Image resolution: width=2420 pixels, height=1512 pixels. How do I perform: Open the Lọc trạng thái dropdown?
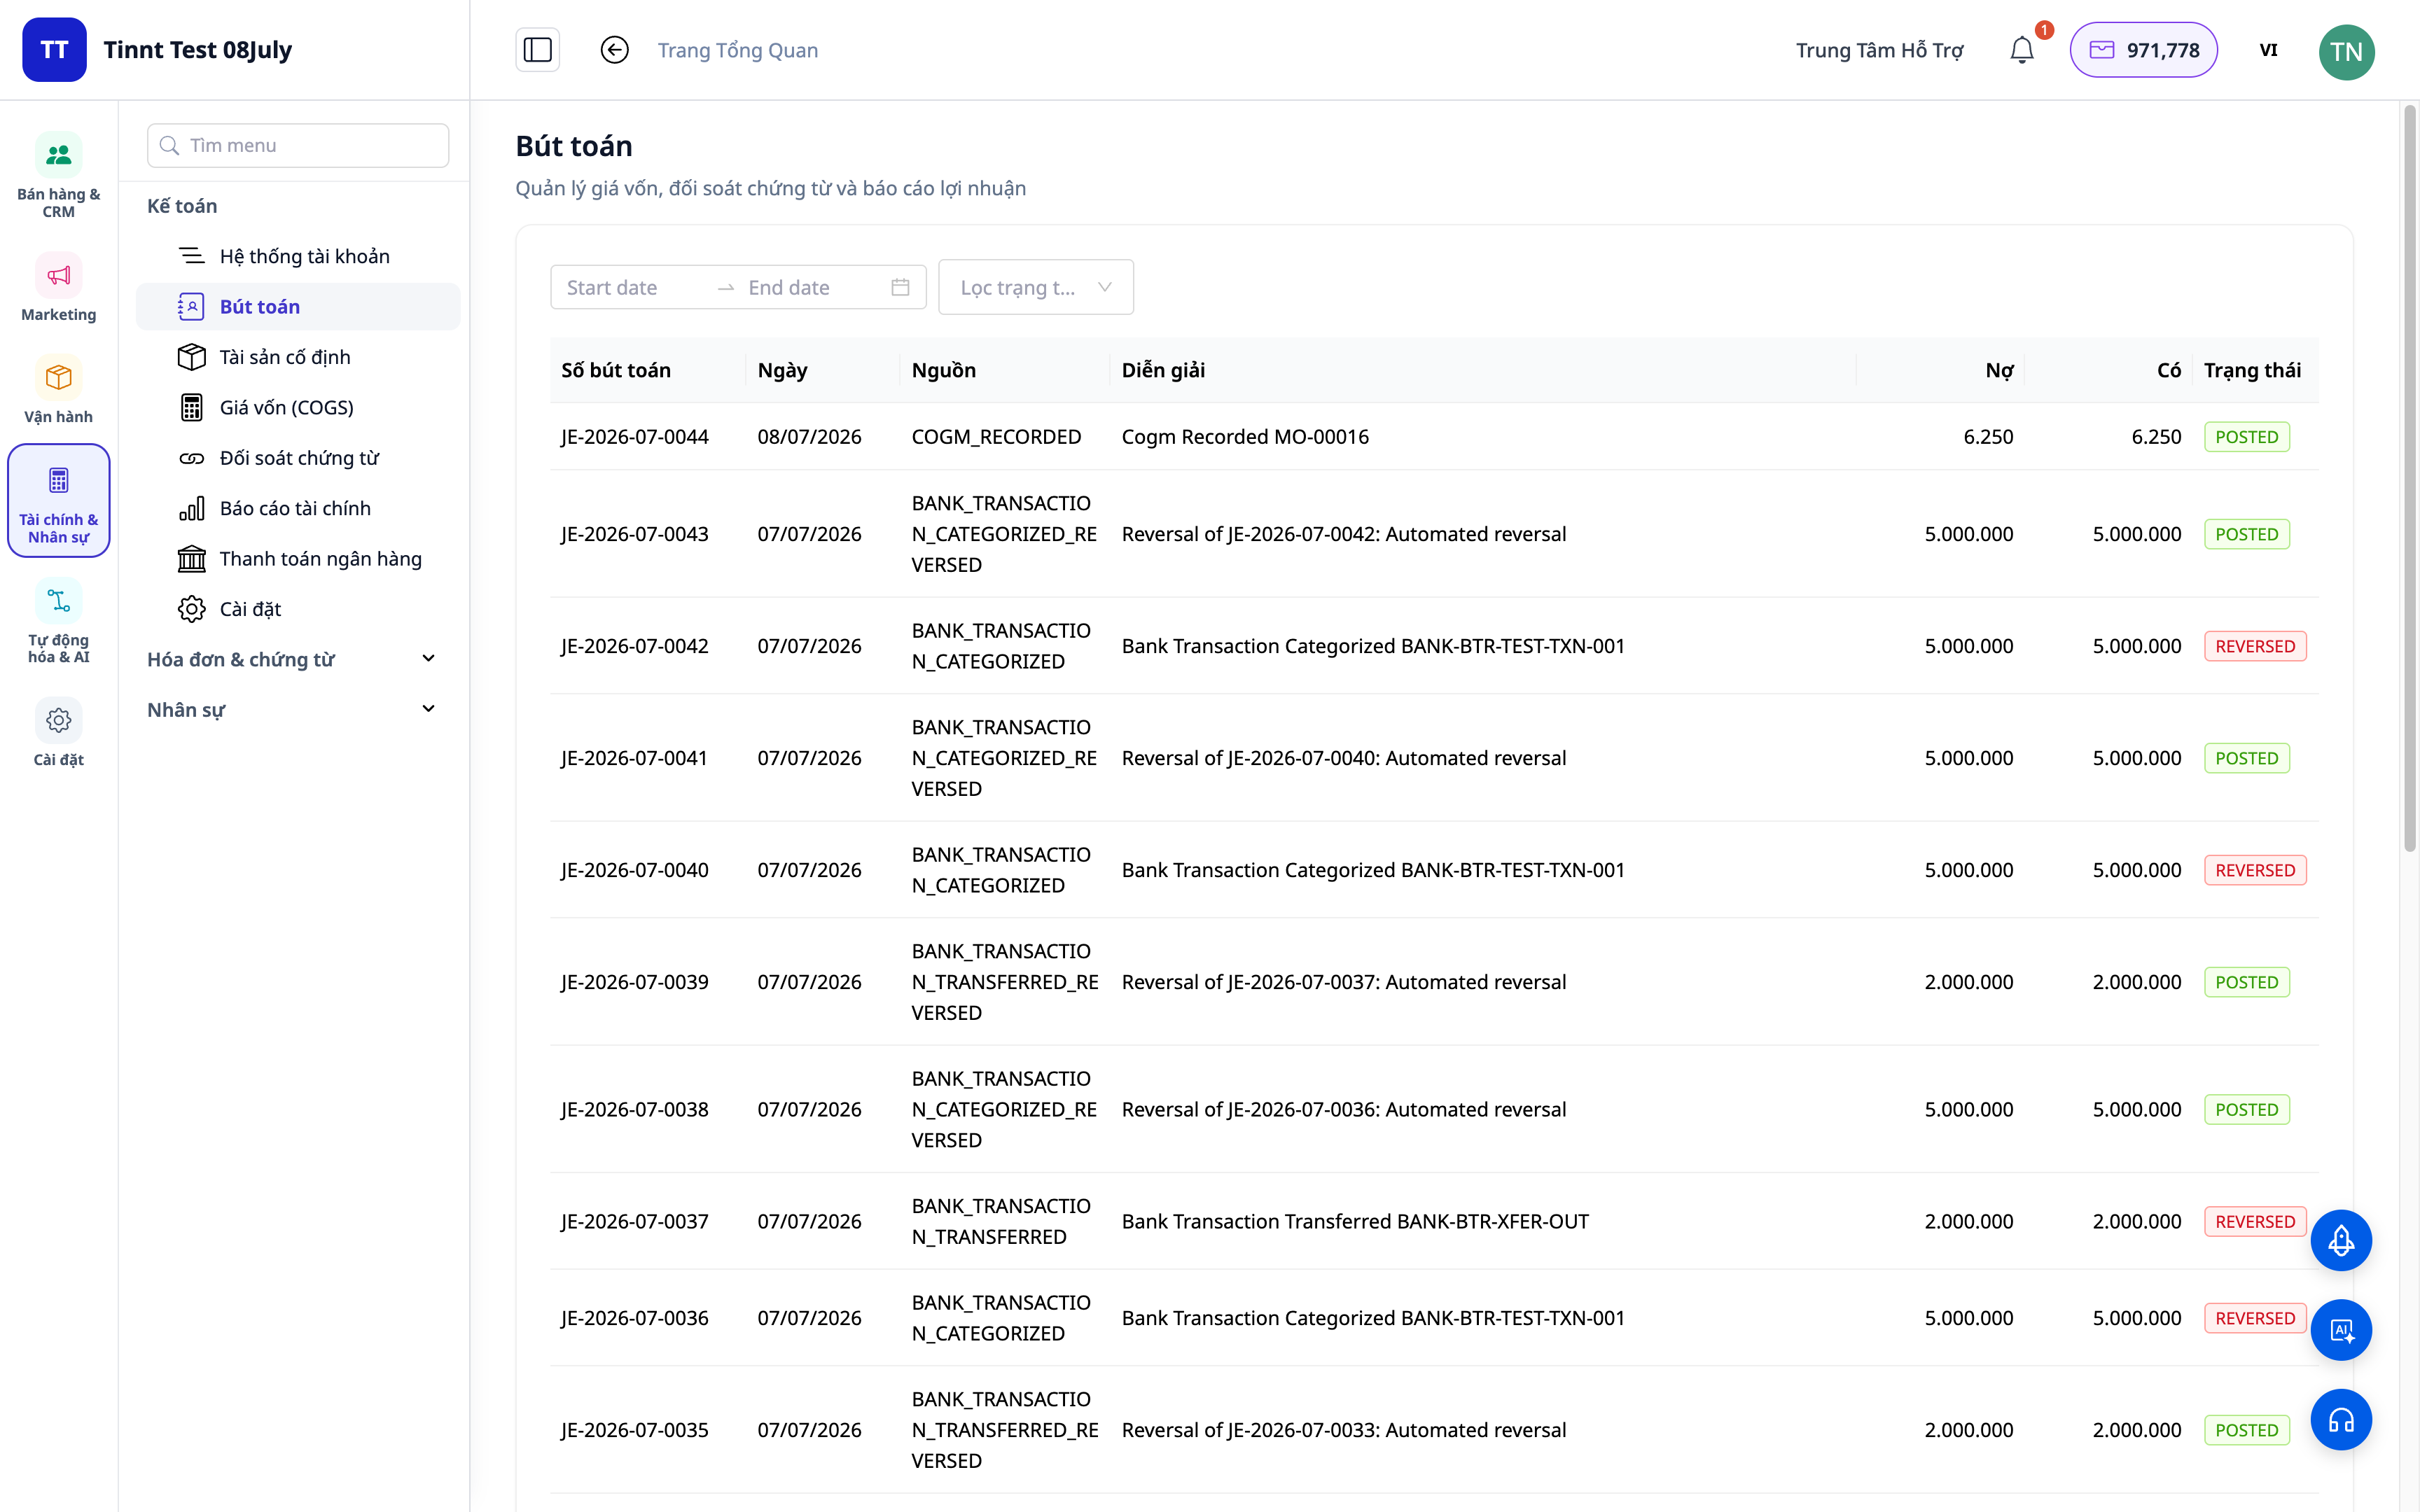point(1035,287)
